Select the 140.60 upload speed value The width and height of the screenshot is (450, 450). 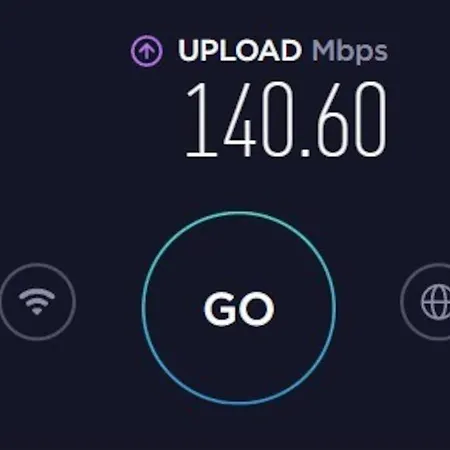point(286,120)
